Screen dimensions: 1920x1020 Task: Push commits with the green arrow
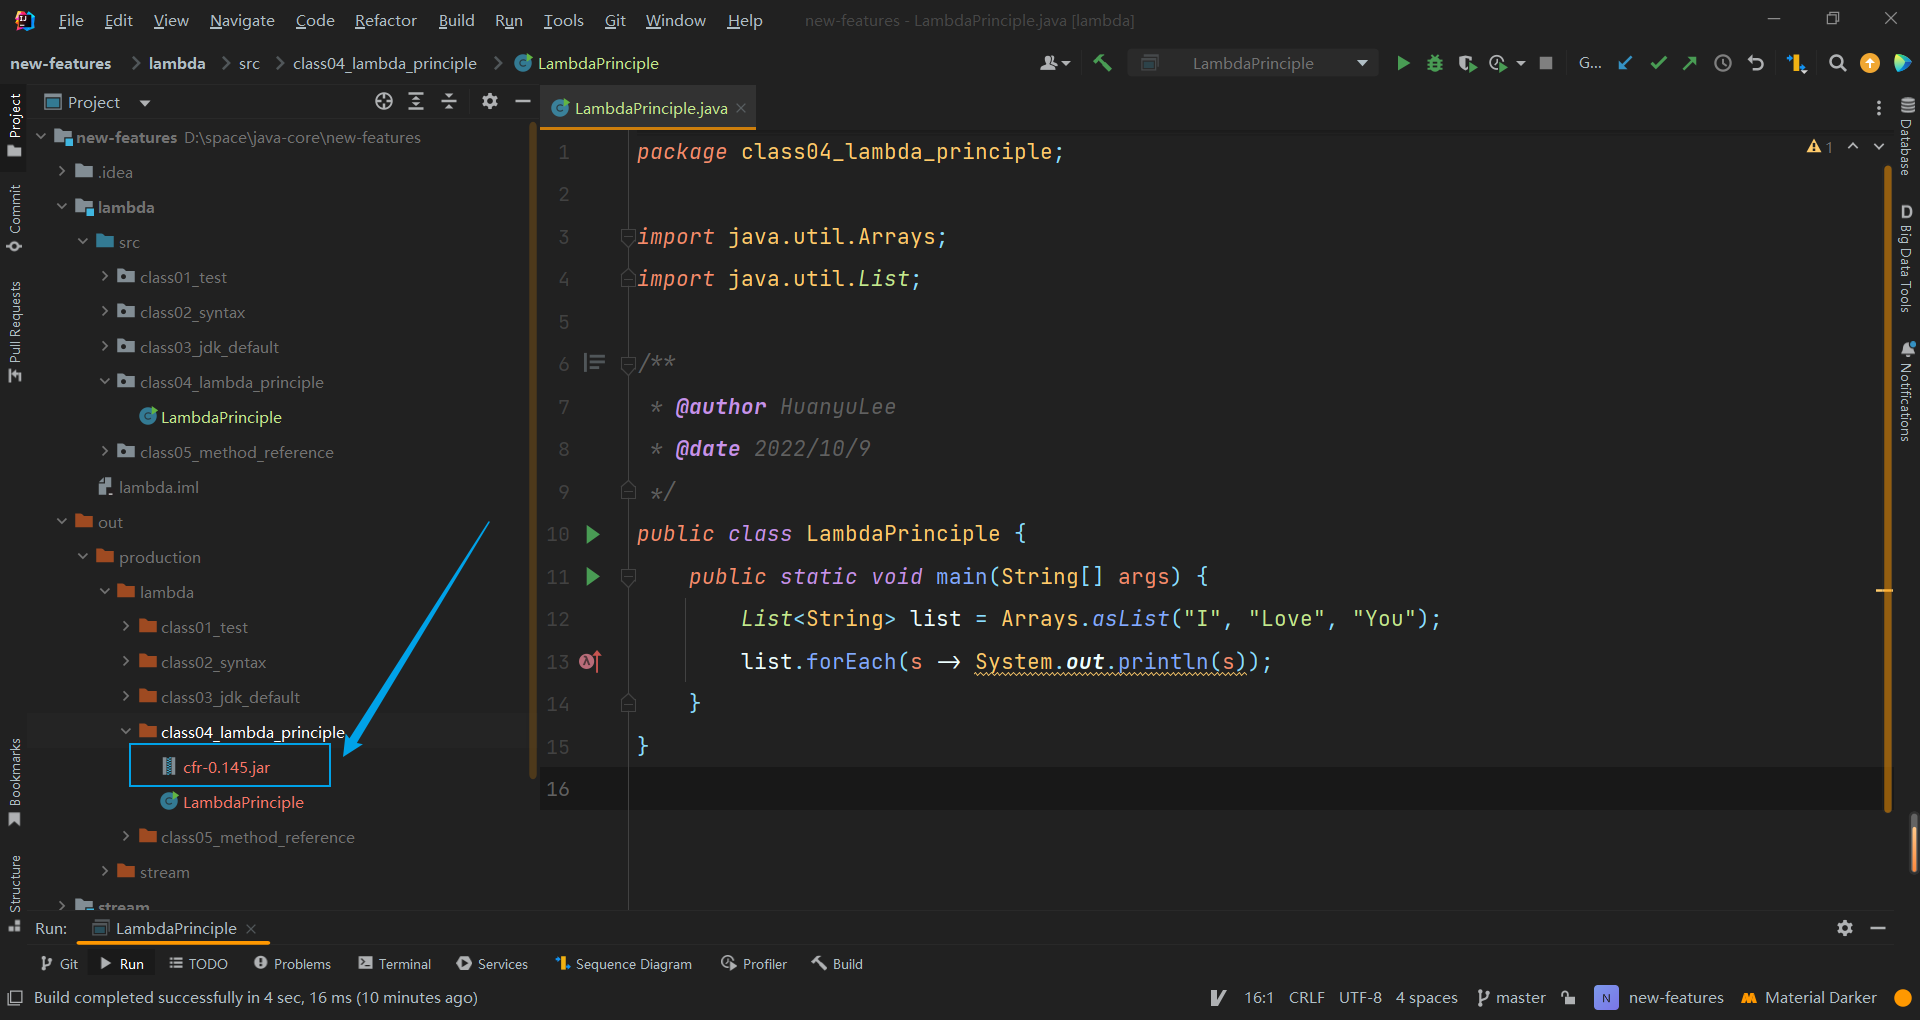pyautogui.click(x=1690, y=63)
